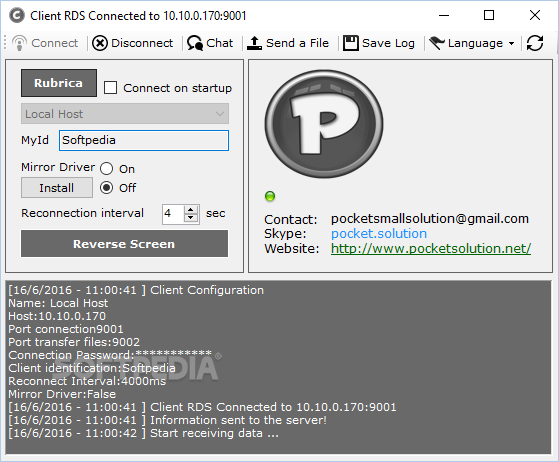Click 'Start receiving data ...' log line
The width and height of the screenshot is (559, 462).
coord(143,433)
